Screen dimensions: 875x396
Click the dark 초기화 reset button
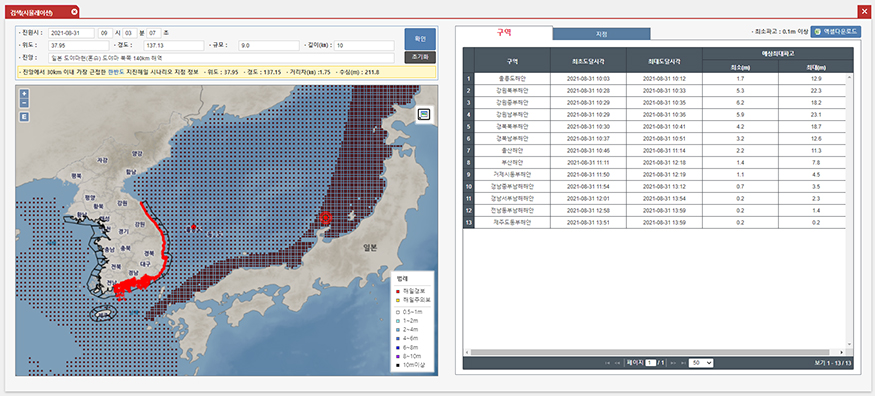click(x=420, y=57)
